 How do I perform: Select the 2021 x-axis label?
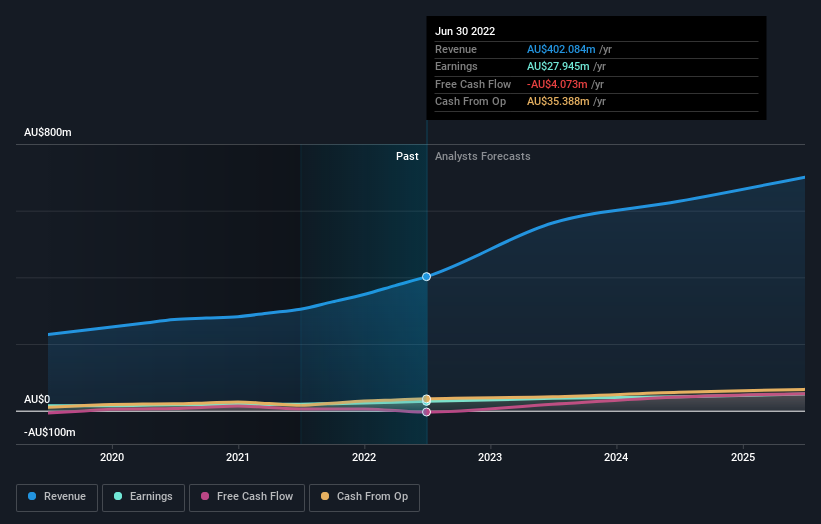click(x=238, y=457)
